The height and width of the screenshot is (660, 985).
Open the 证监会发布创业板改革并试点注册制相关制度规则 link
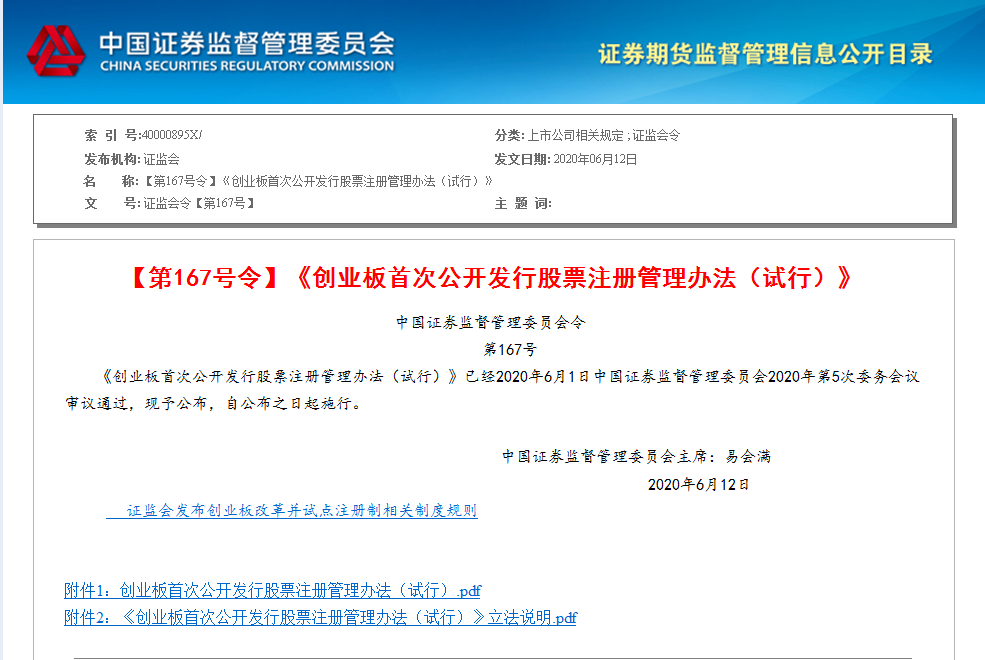(x=292, y=511)
